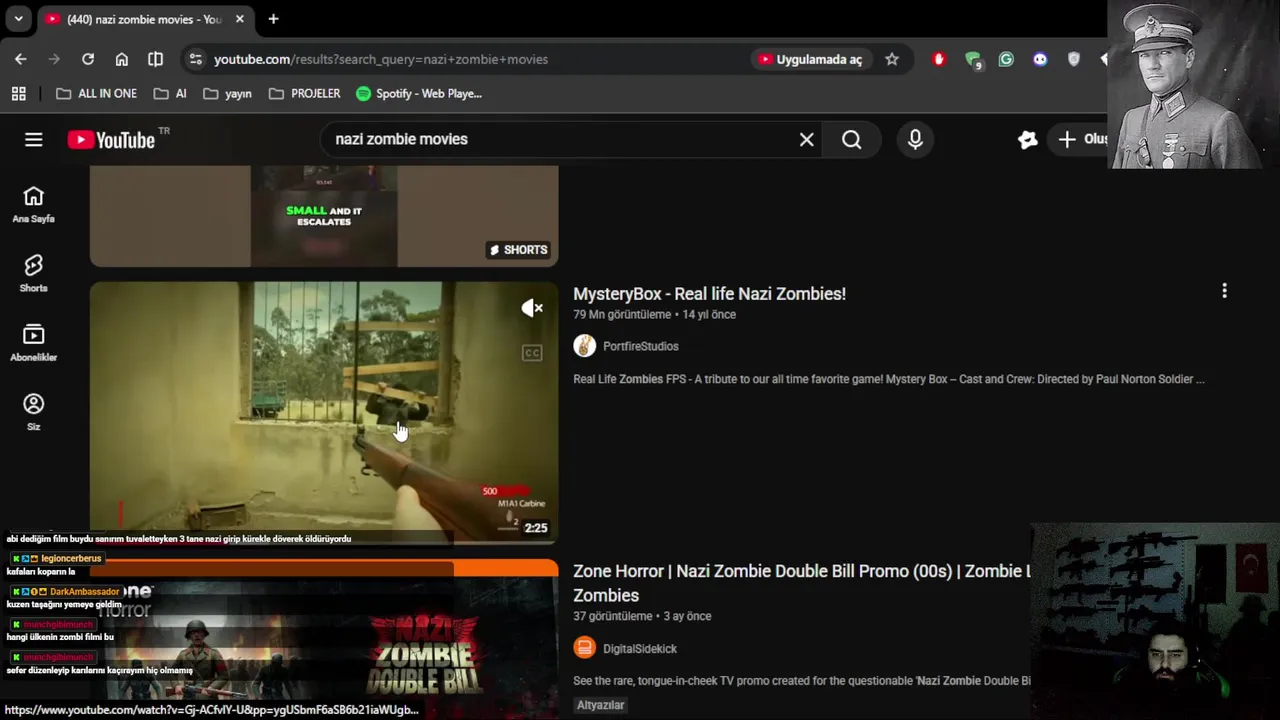The width and height of the screenshot is (1280, 720).
Task: Open the Siz profile section
Action: click(33, 412)
